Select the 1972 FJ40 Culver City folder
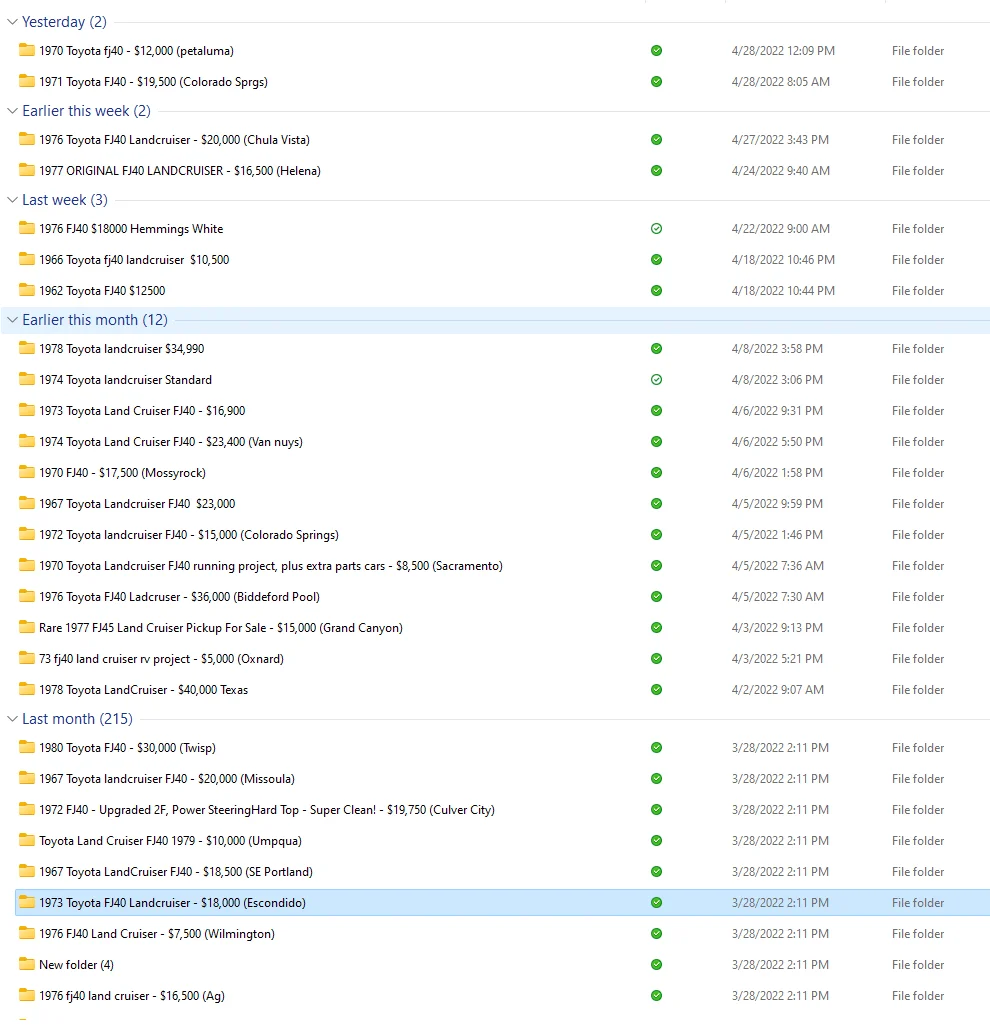The height and width of the screenshot is (1025, 990). pos(266,810)
